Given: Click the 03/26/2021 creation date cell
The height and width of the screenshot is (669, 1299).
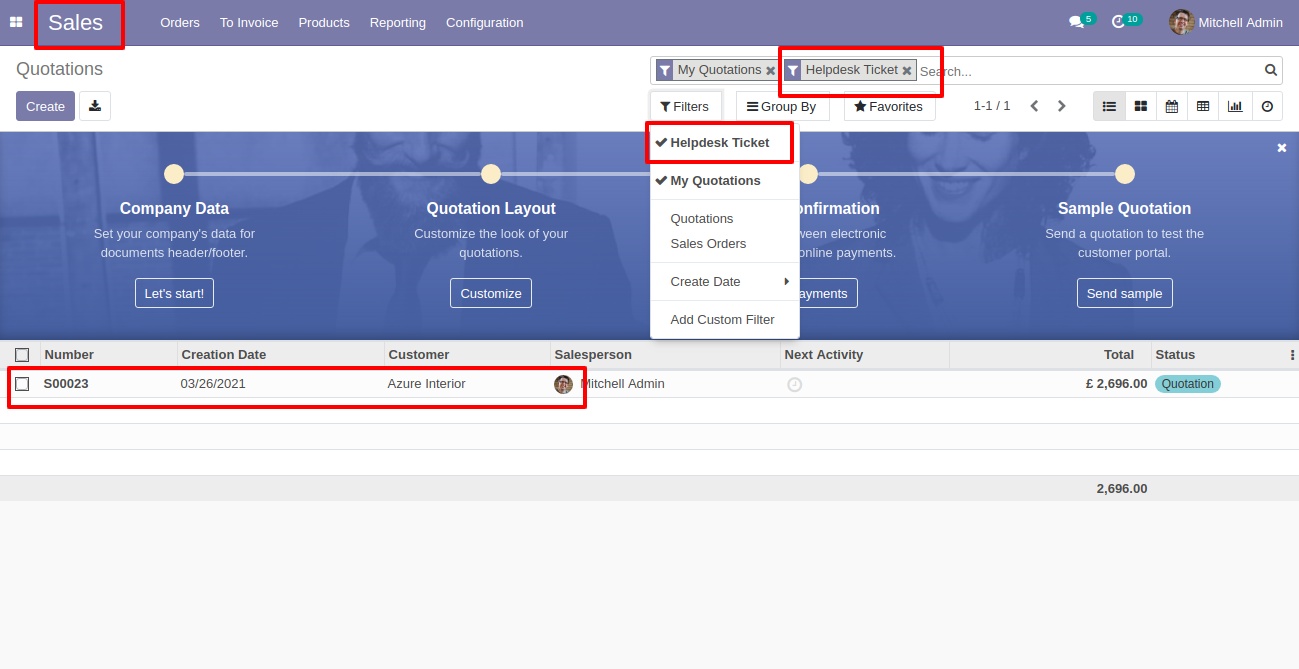Looking at the screenshot, I should pos(213,384).
